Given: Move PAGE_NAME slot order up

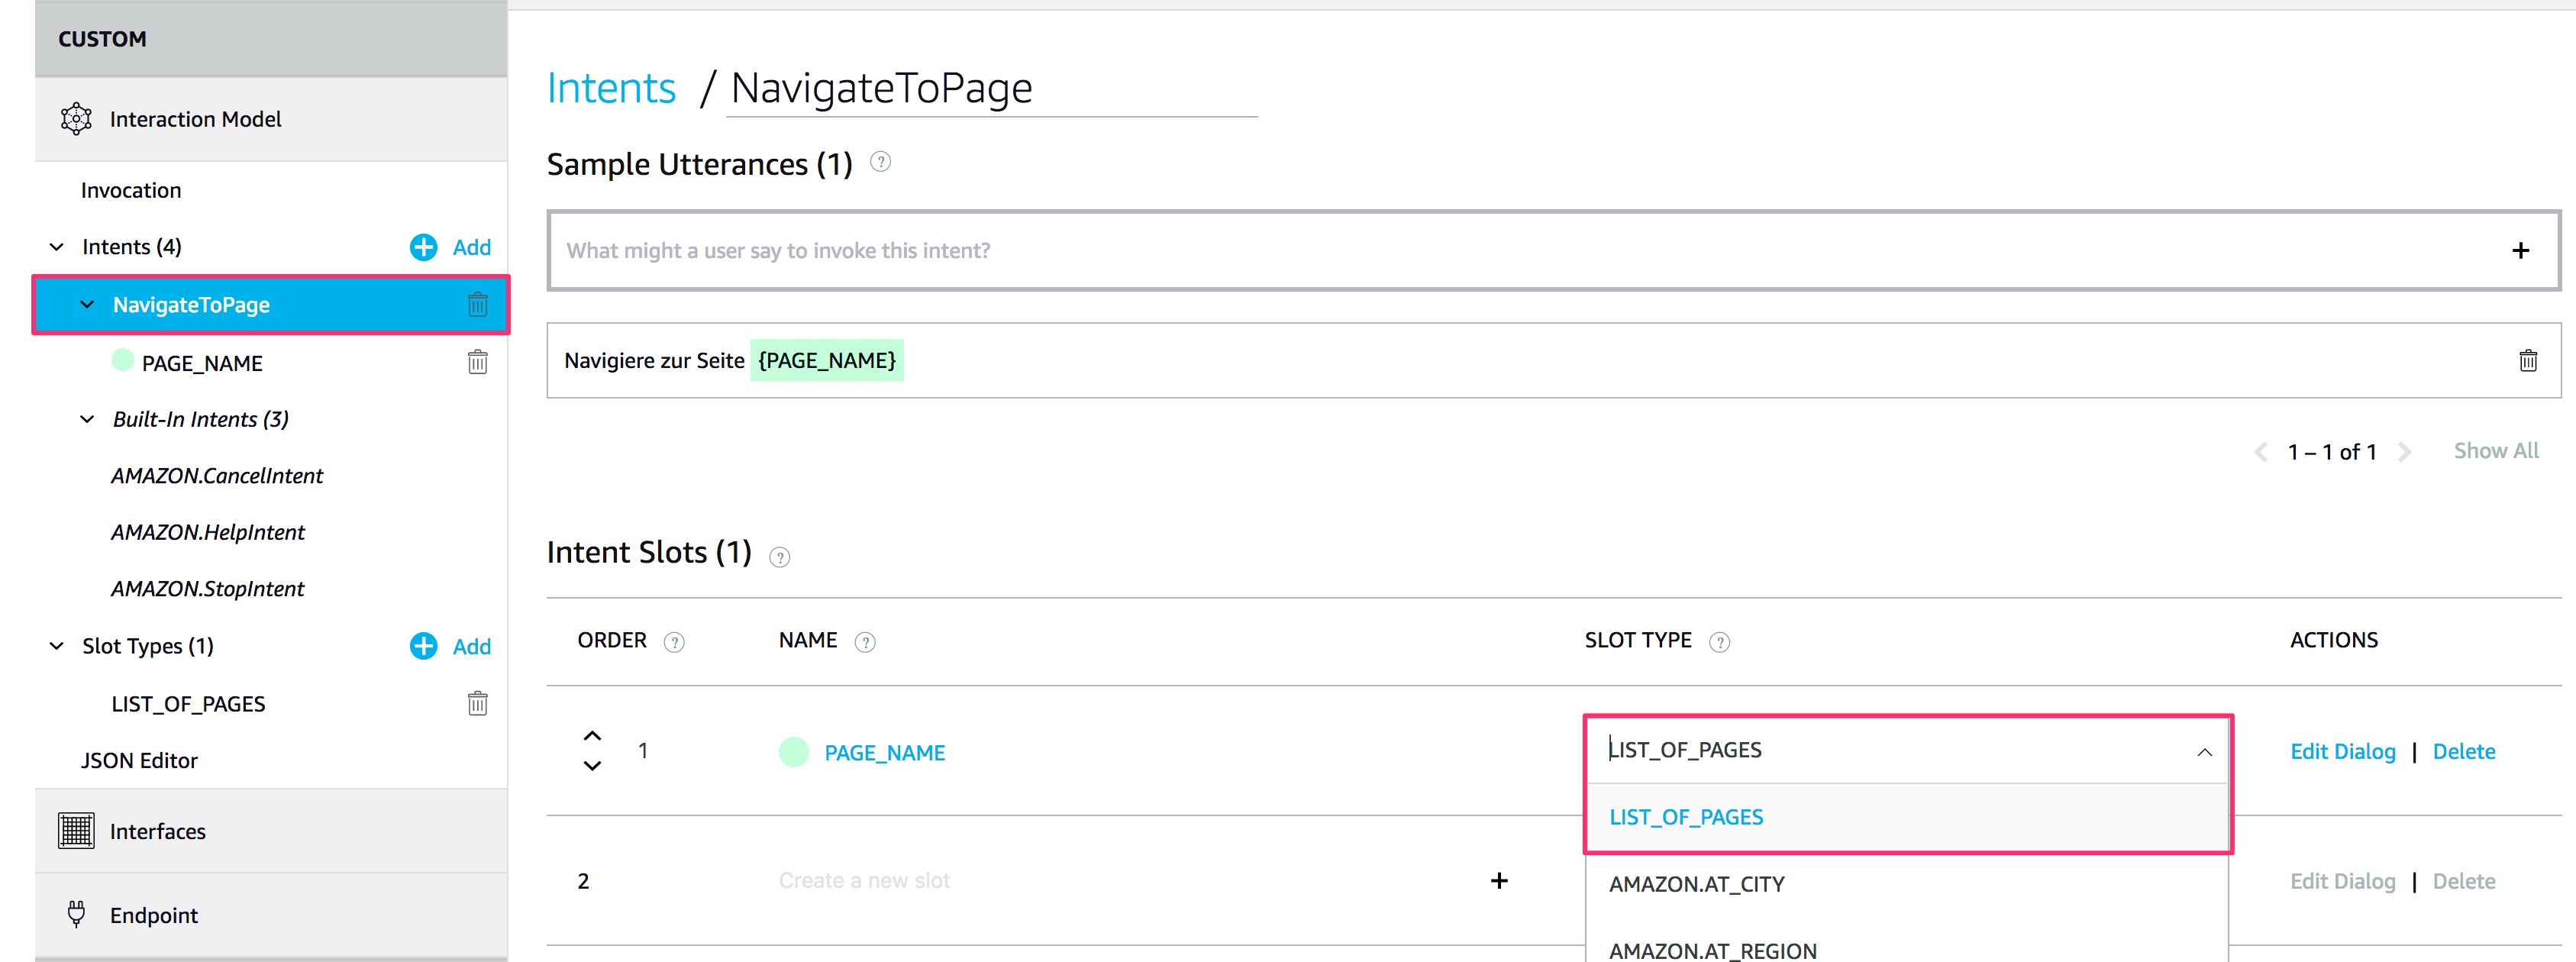Looking at the screenshot, I should click(x=592, y=735).
